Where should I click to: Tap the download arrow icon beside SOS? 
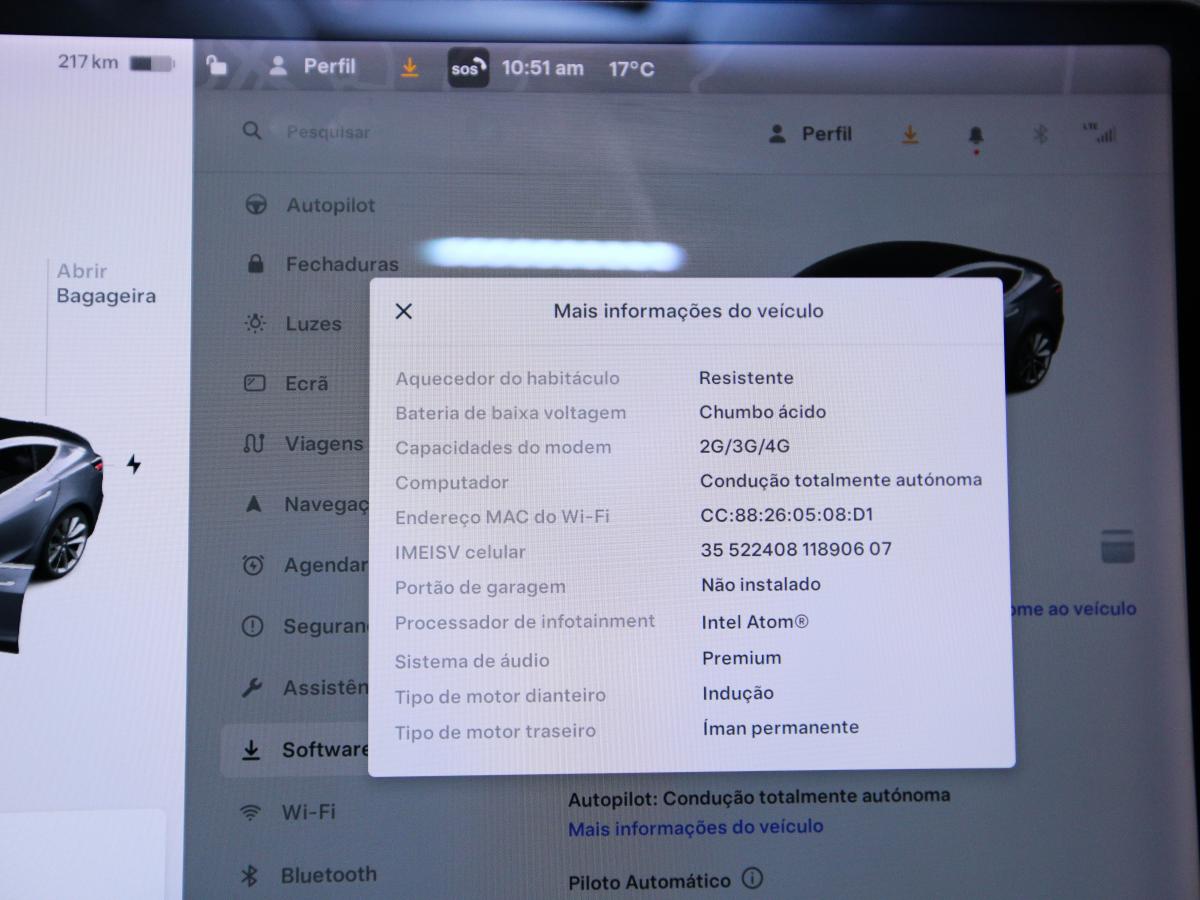click(410, 67)
